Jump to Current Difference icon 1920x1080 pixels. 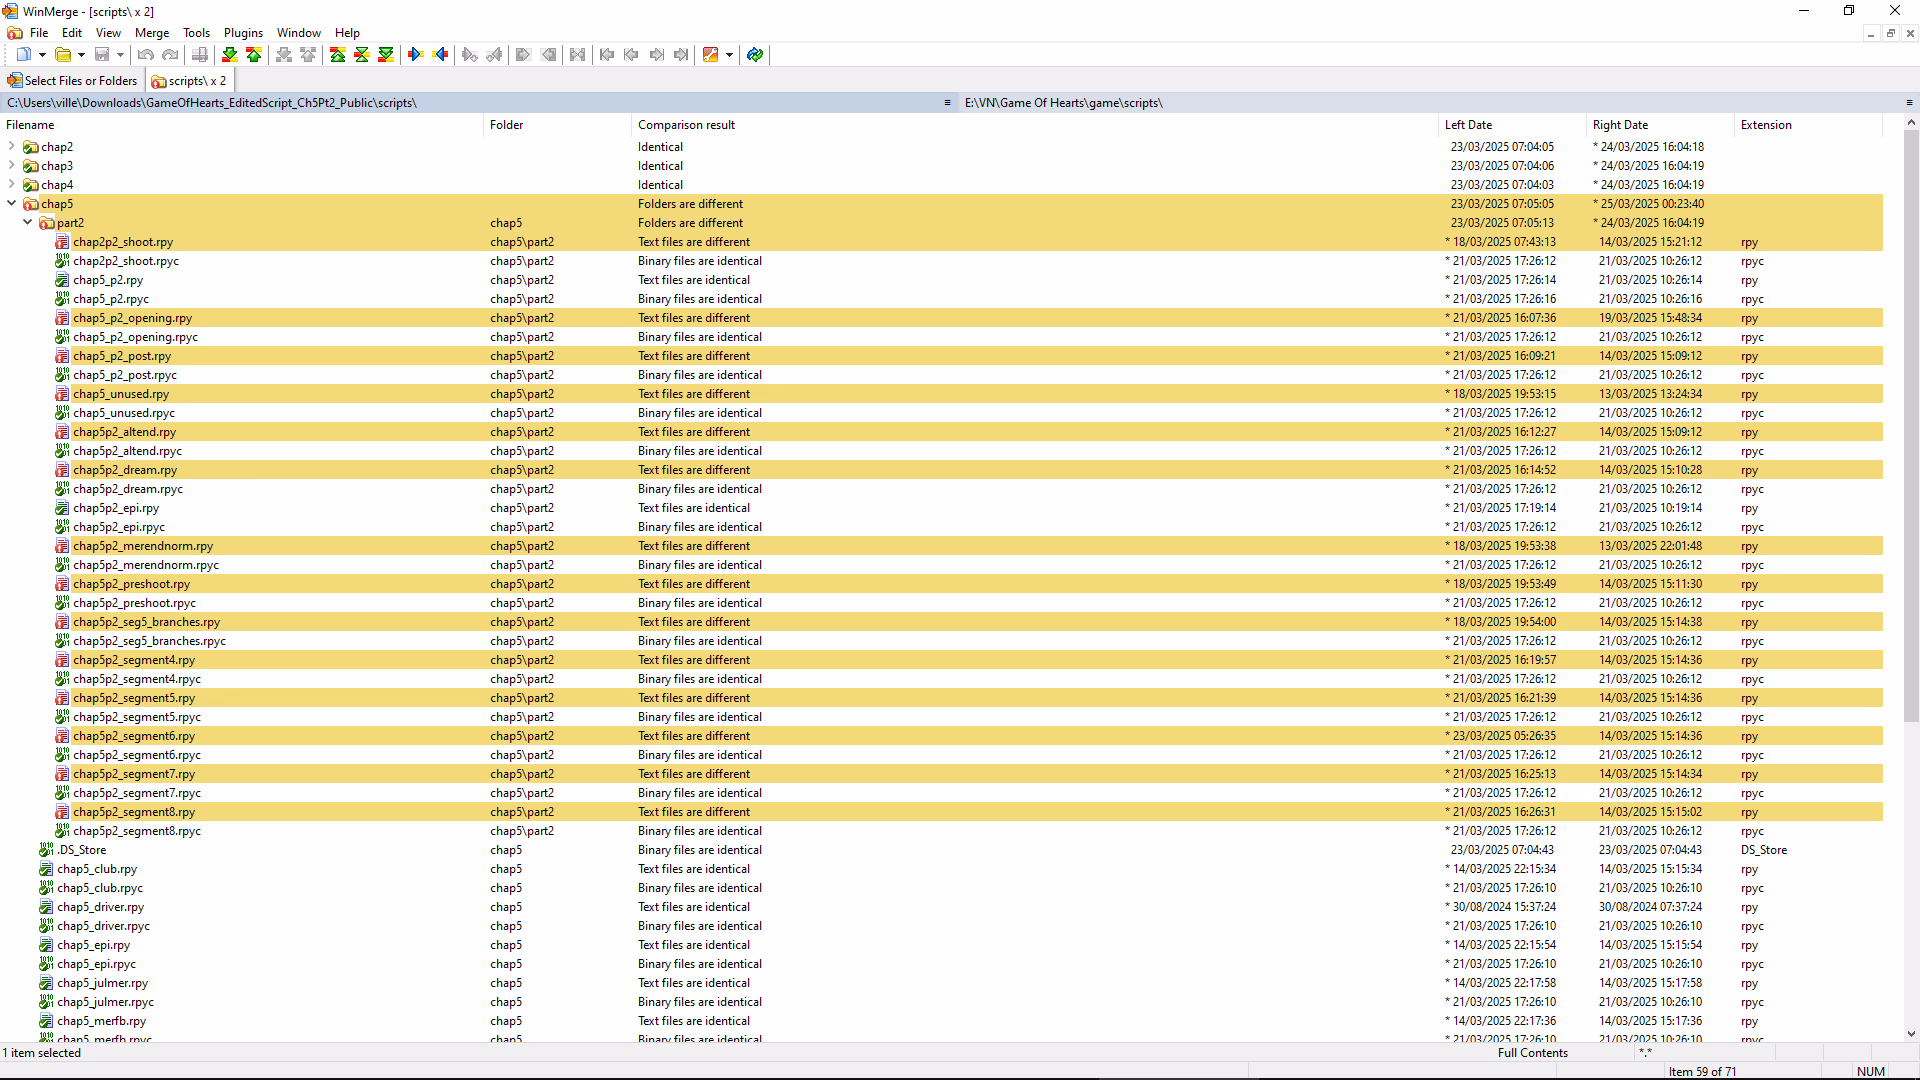pos(362,55)
